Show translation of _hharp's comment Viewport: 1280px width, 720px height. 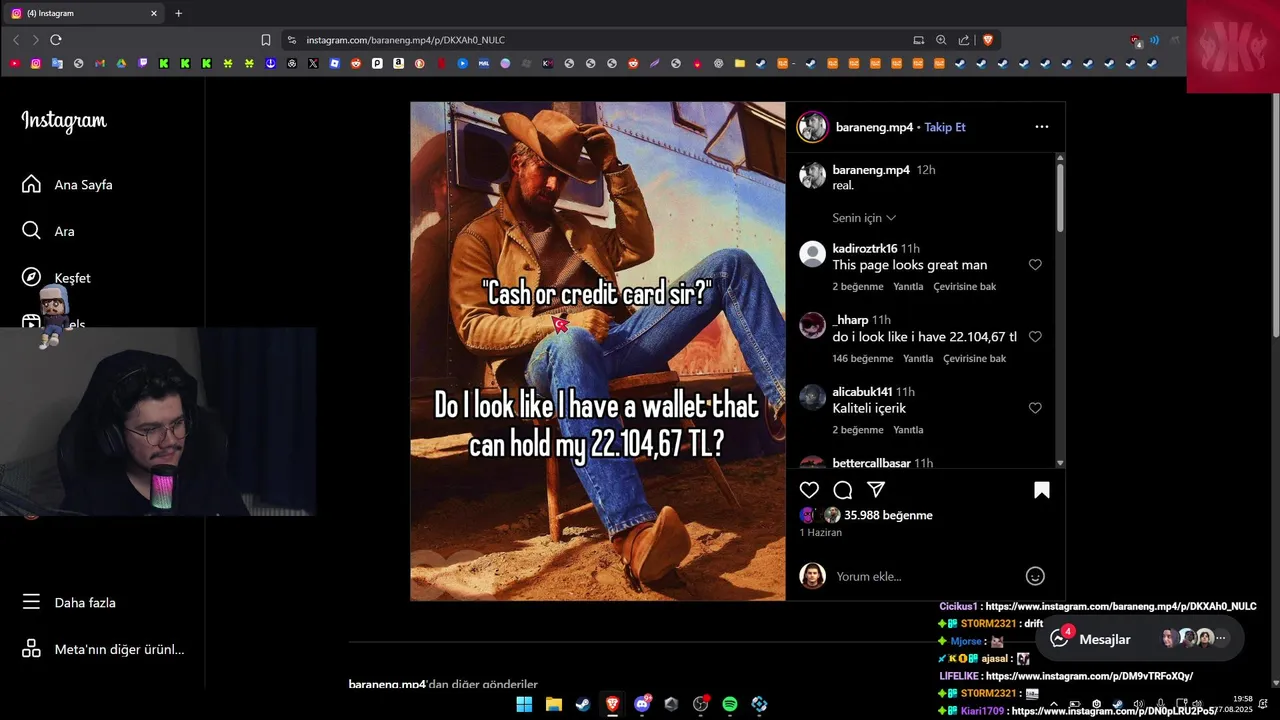click(974, 359)
